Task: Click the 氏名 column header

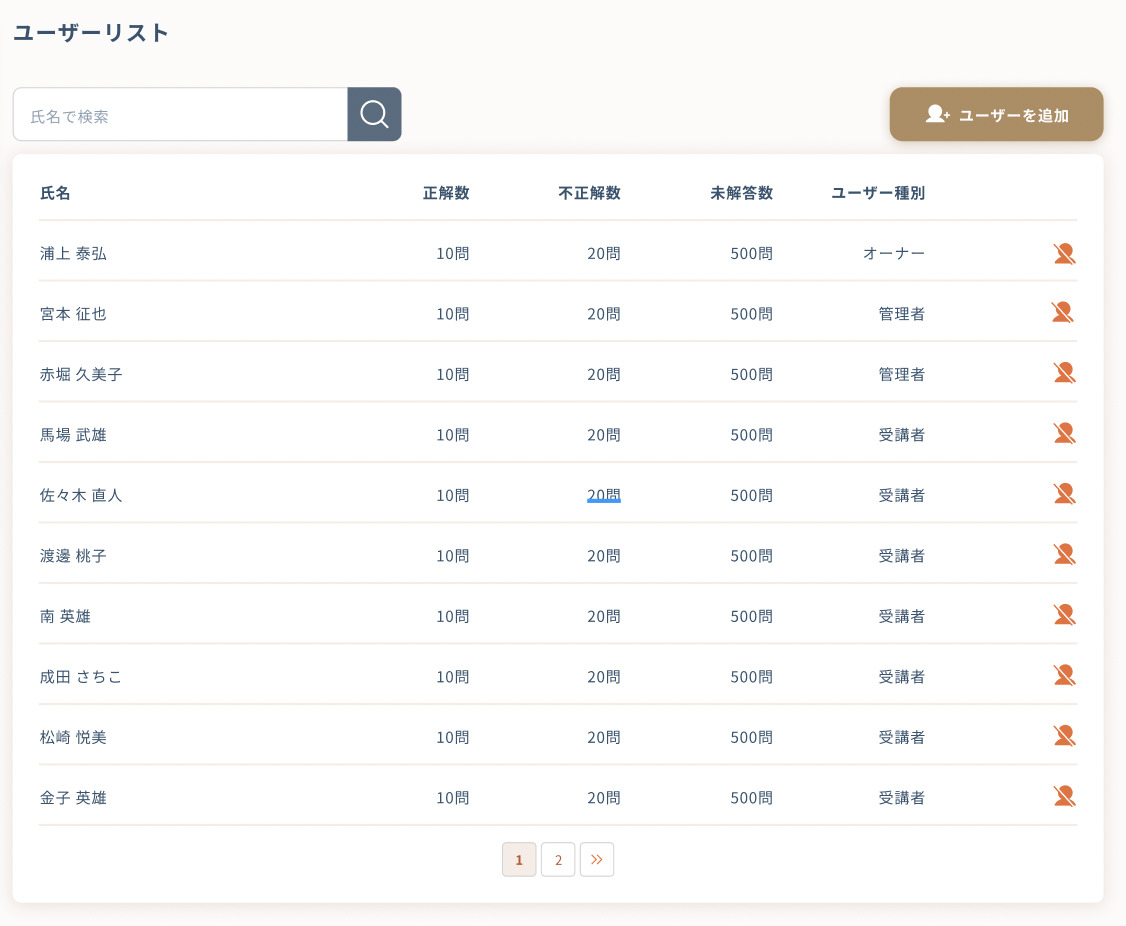Action: tap(55, 193)
